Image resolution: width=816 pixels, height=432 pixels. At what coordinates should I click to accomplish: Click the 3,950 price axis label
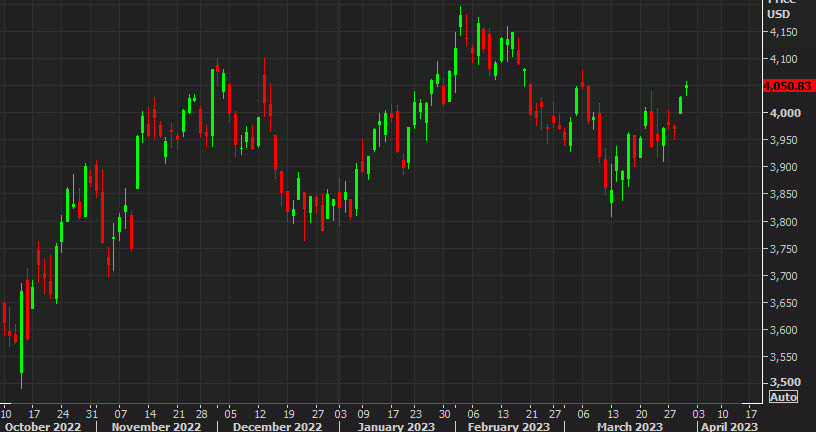tap(783, 140)
